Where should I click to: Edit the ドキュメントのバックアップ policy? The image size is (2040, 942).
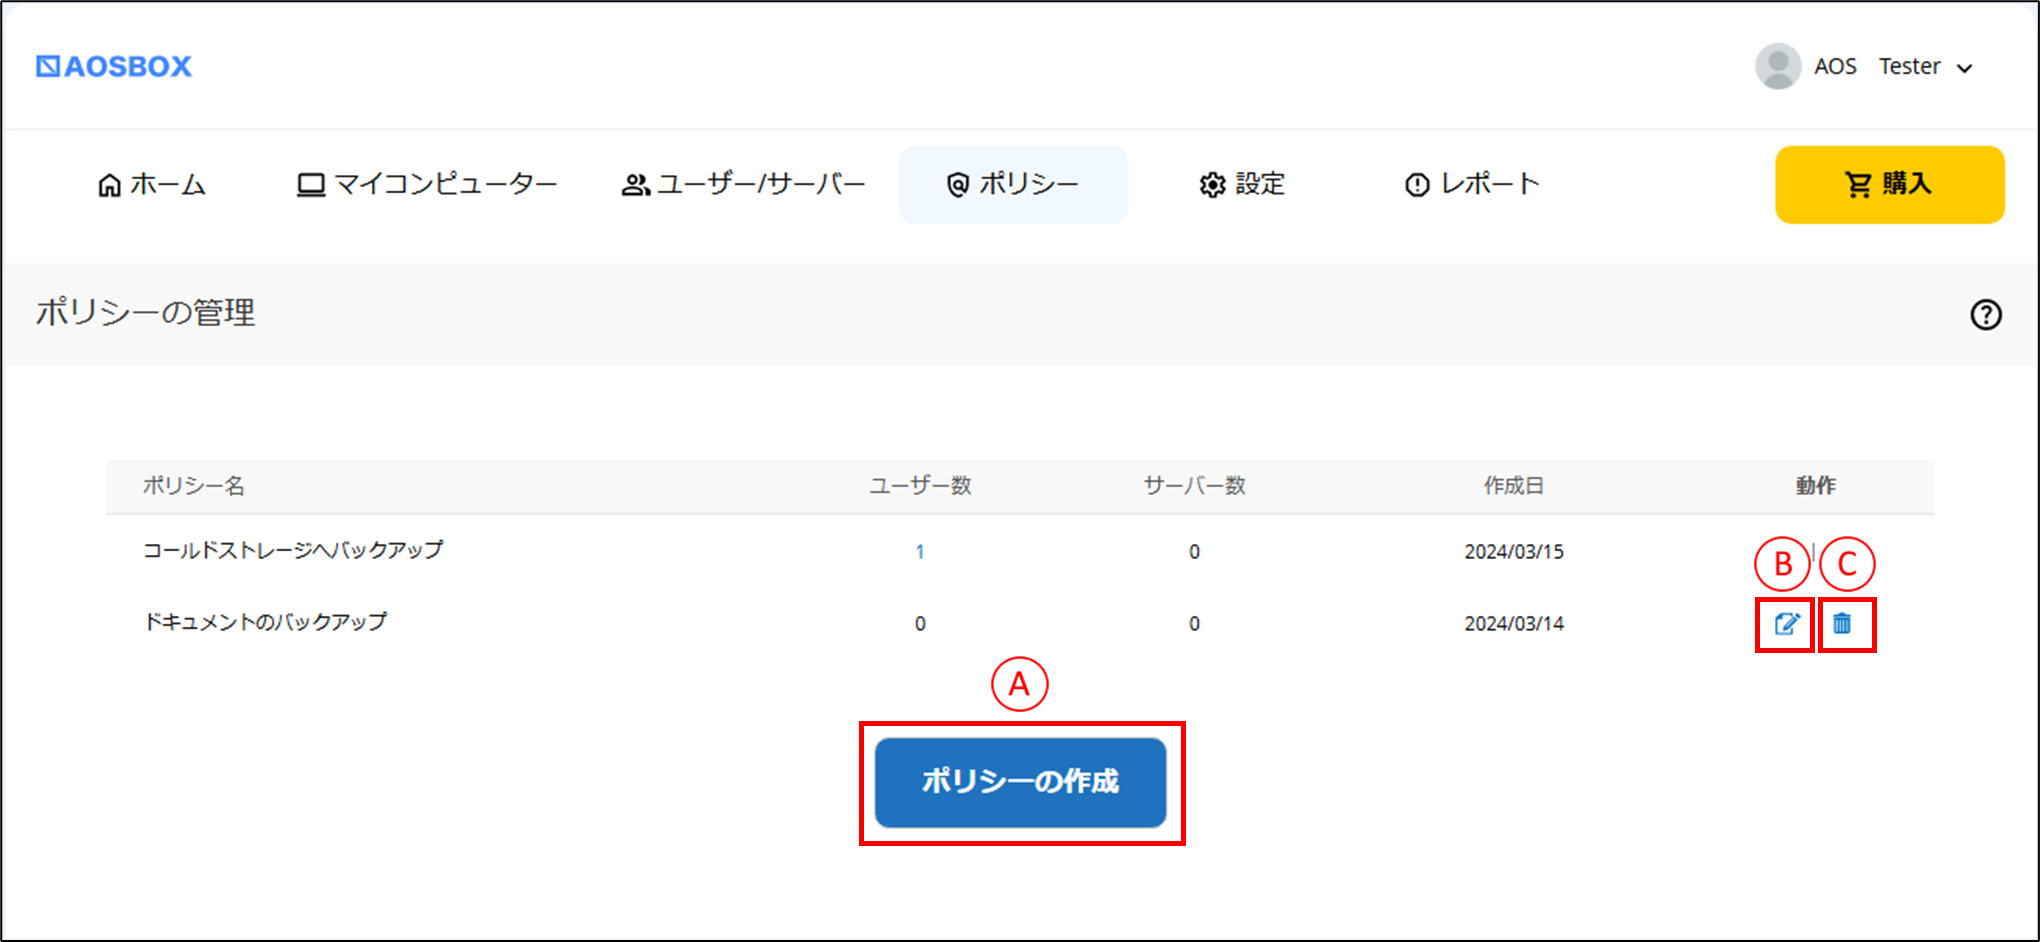pyautogui.click(x=1786, y=624)
